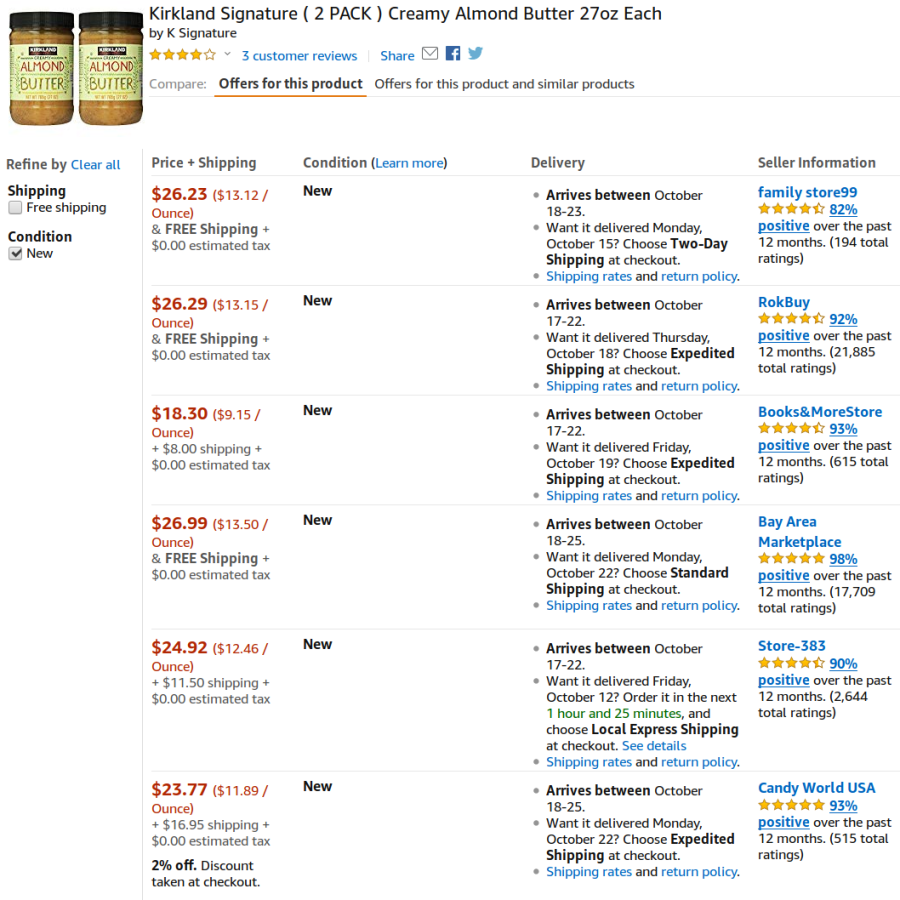Open the 3 customer reviews link
The width and height of the screenshot is (900, 900).
point(299,56)
